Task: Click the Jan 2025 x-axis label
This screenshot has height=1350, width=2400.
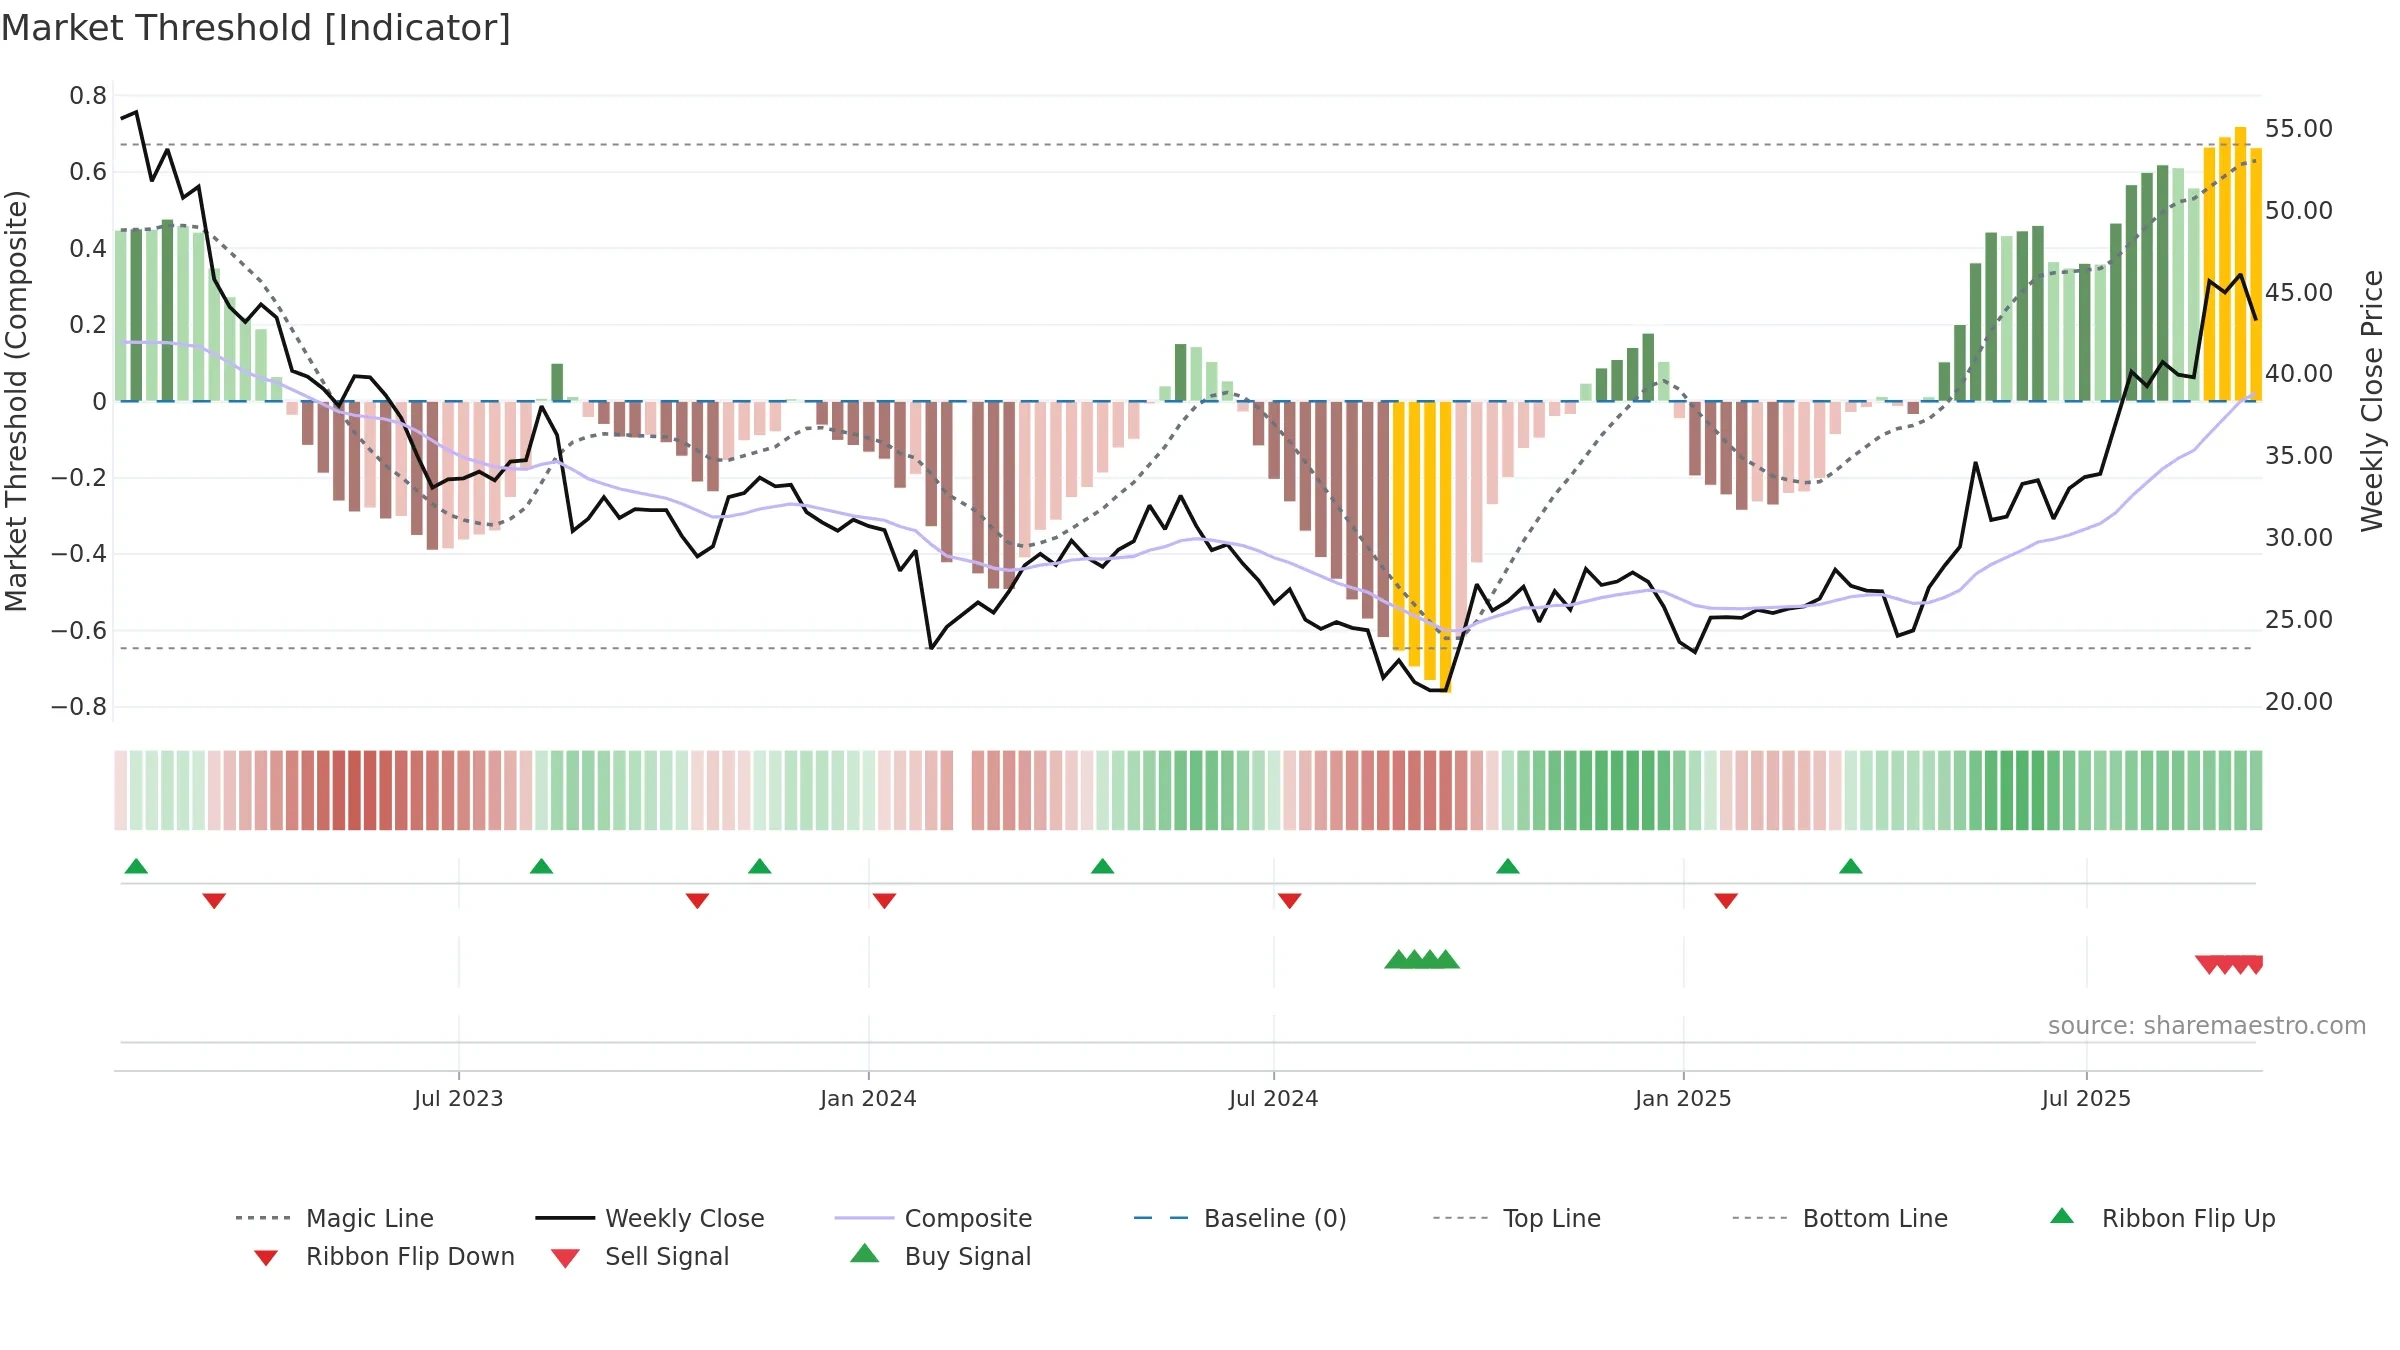Action: (1683, 1098)
